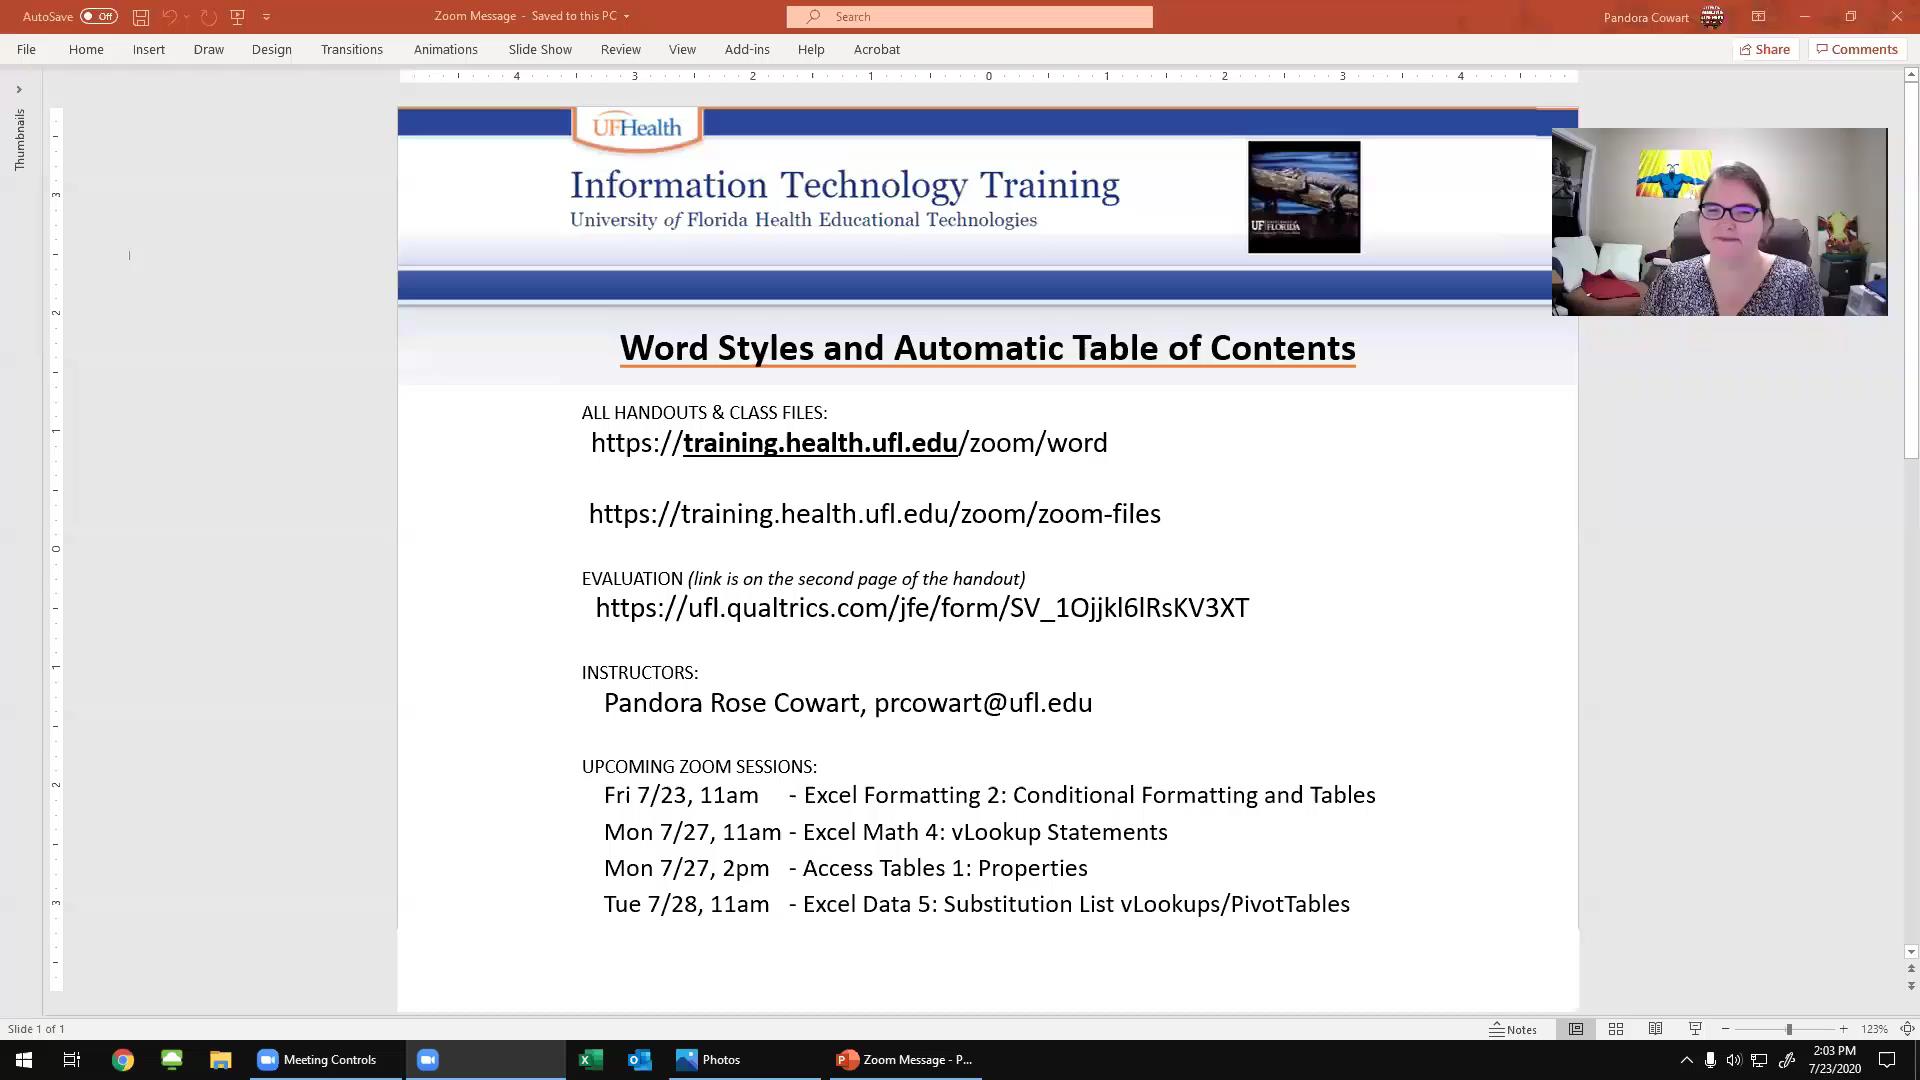The image size is (1920, 1080).
Task: Switch to the Add-ins tab
Action: [748, 49]
